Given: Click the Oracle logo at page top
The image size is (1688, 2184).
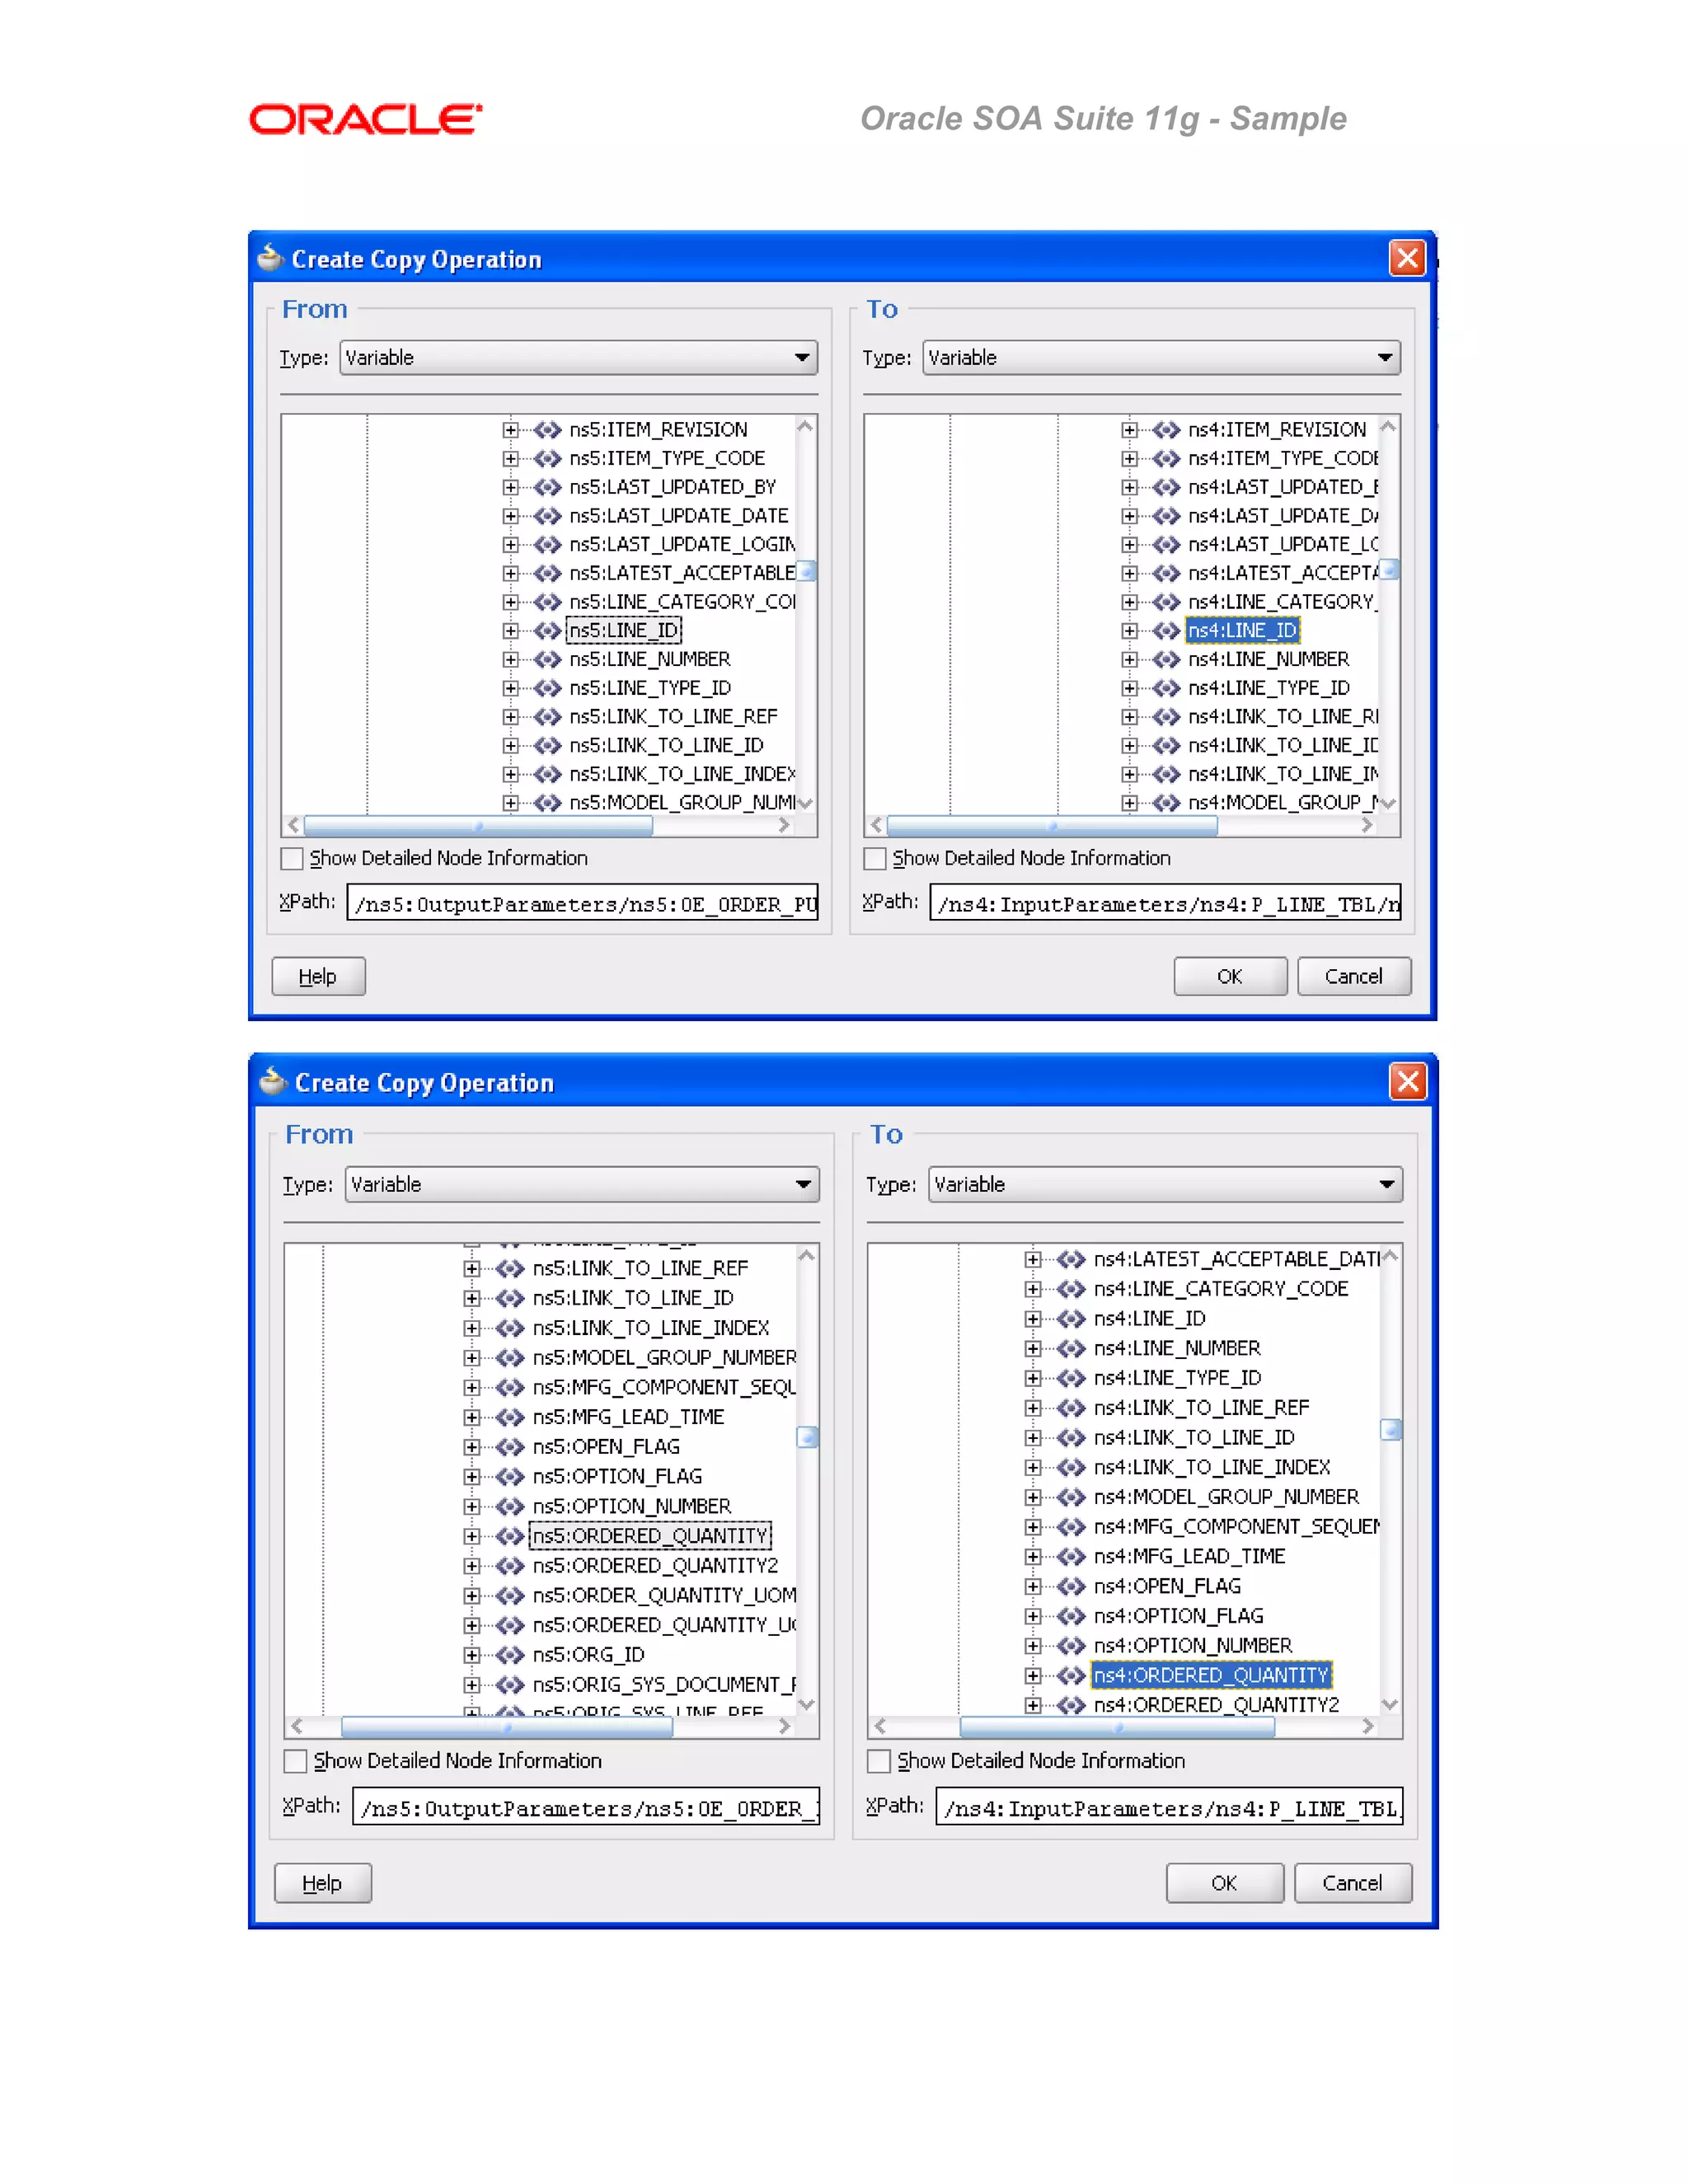Looking at the screenshot, I should (x=366, y=119).
